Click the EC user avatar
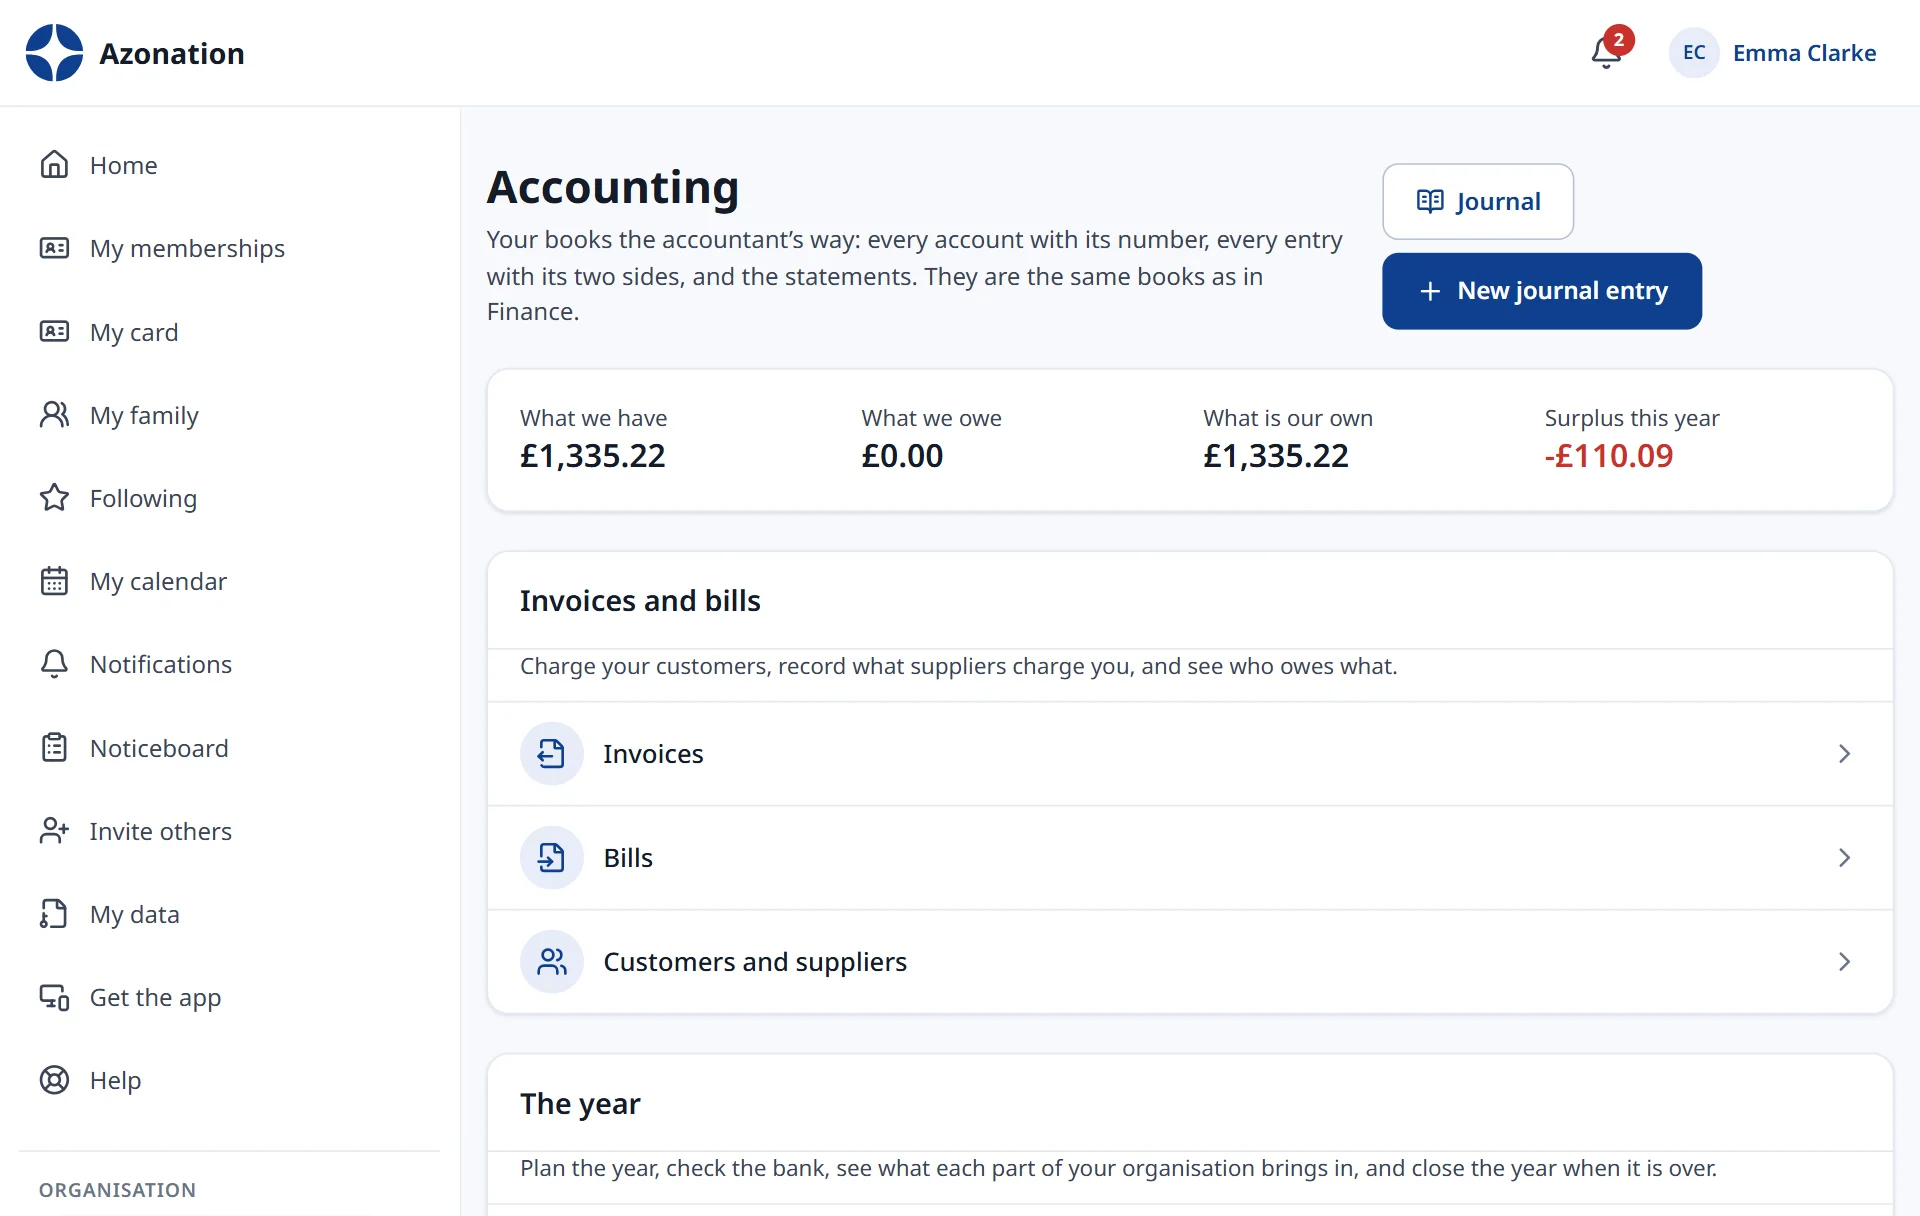1920x1216 pixels. 1694,53
